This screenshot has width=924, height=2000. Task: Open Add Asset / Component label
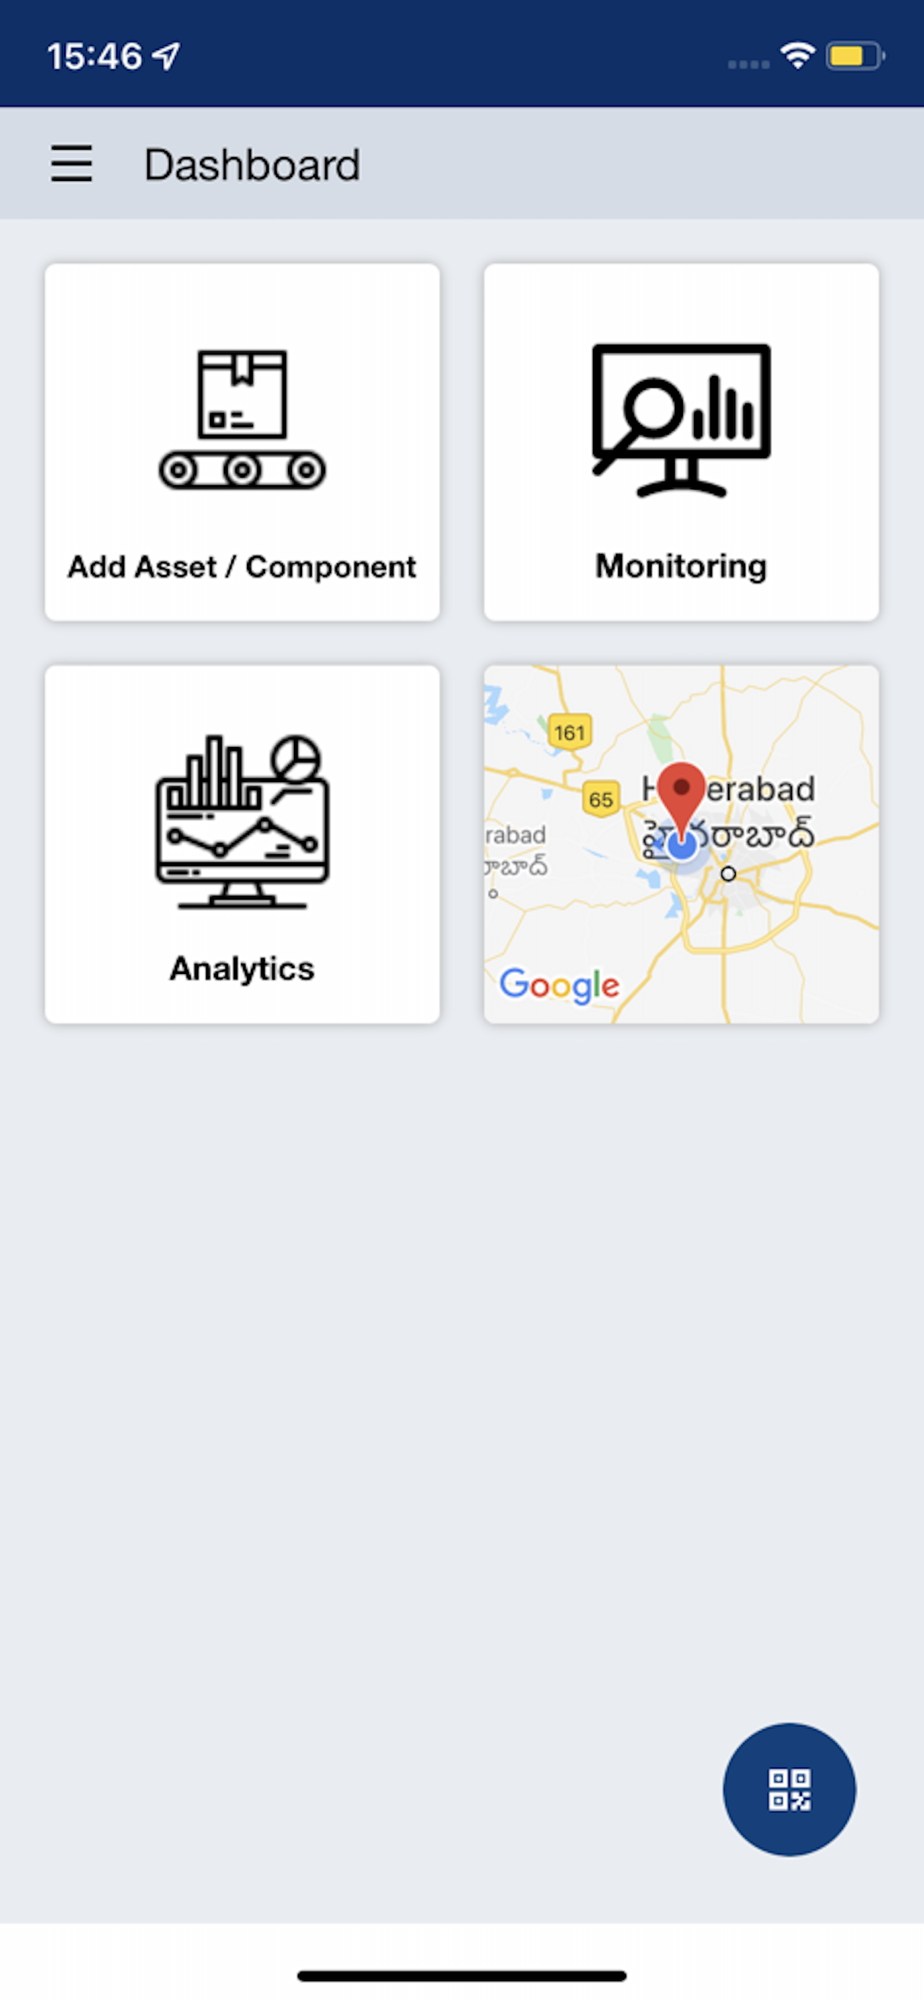242,567
